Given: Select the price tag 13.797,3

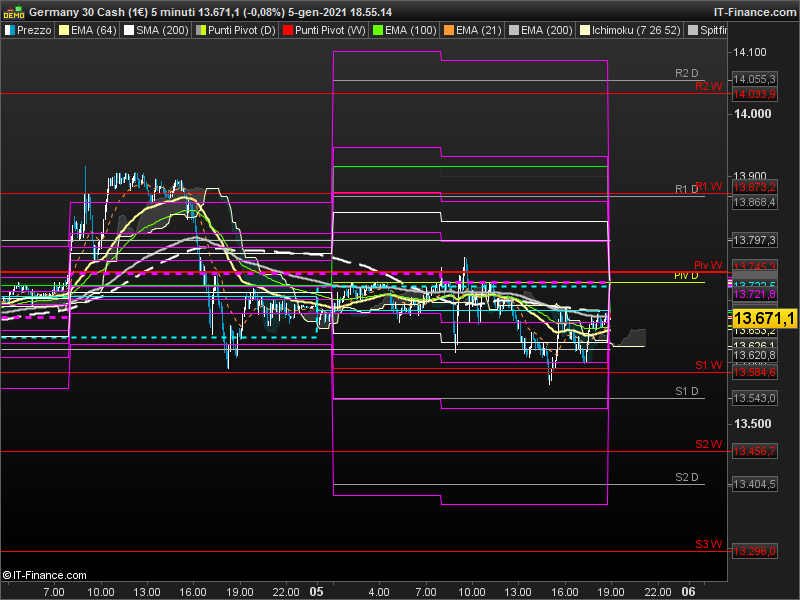Looking at the screenshot, I should [755, 240].
